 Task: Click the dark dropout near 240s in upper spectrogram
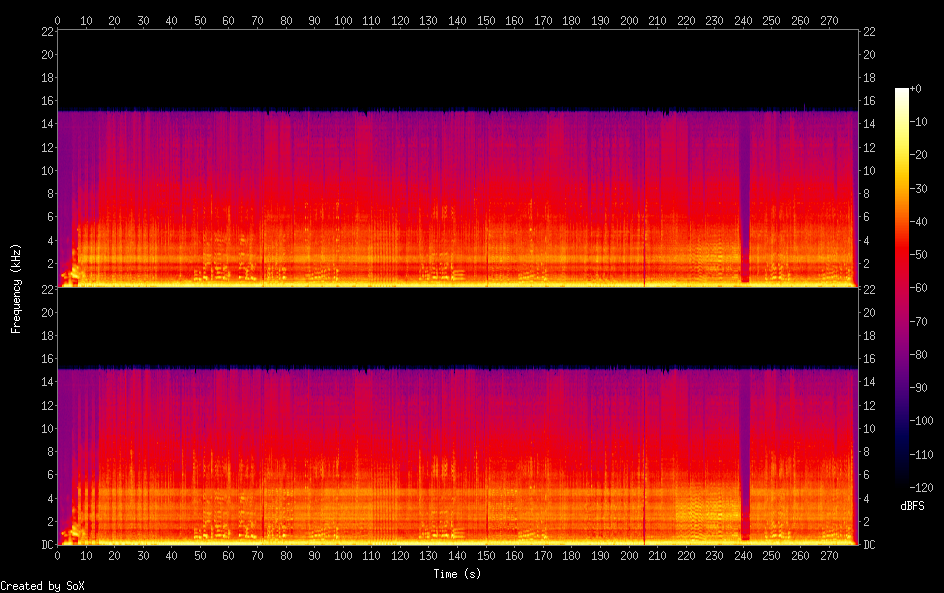point(744,200)
